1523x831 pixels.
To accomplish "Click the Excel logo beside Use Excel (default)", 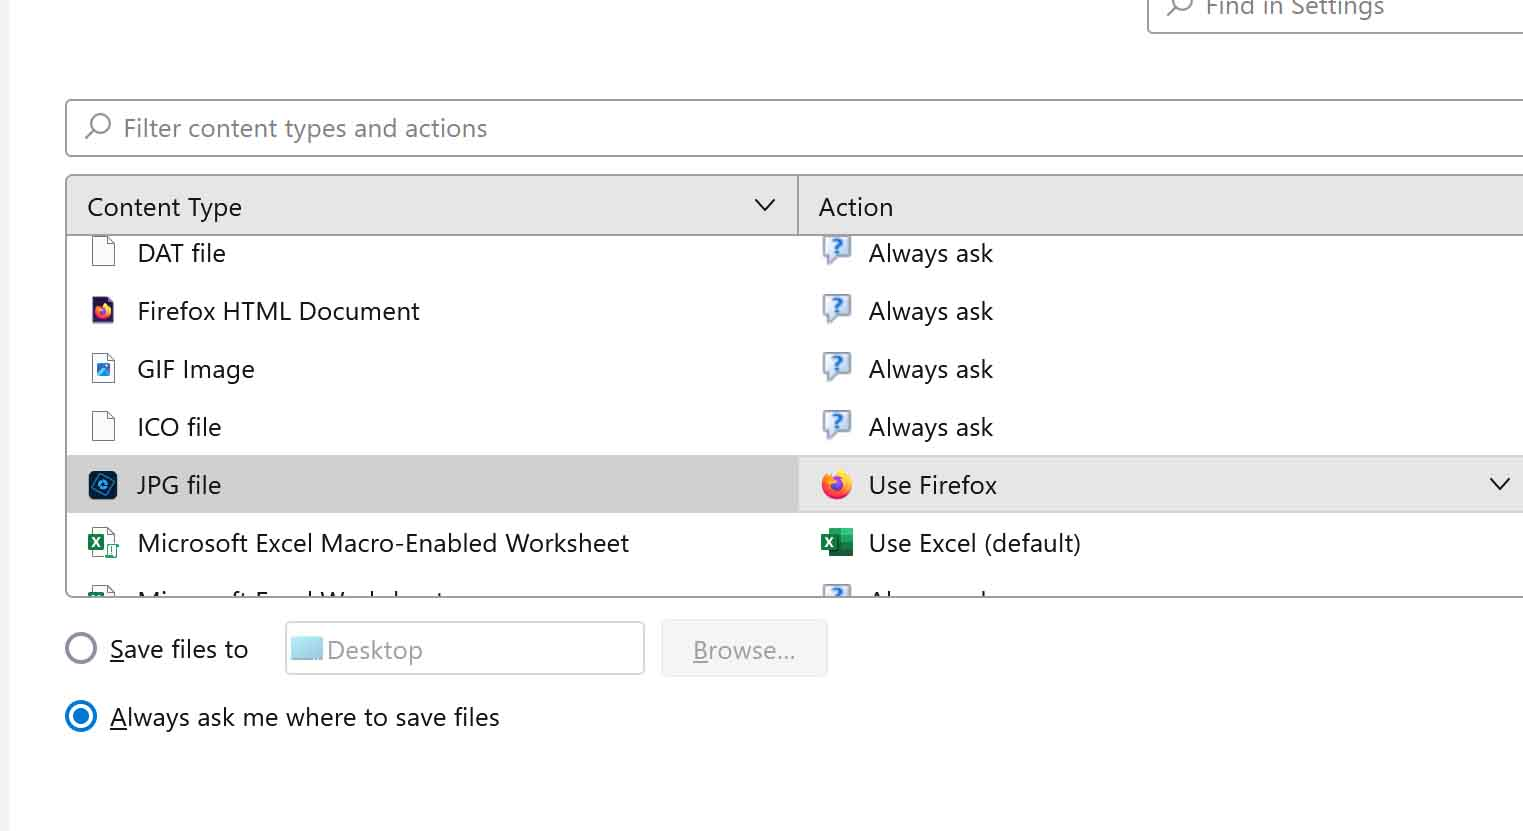I will (836, 543).
